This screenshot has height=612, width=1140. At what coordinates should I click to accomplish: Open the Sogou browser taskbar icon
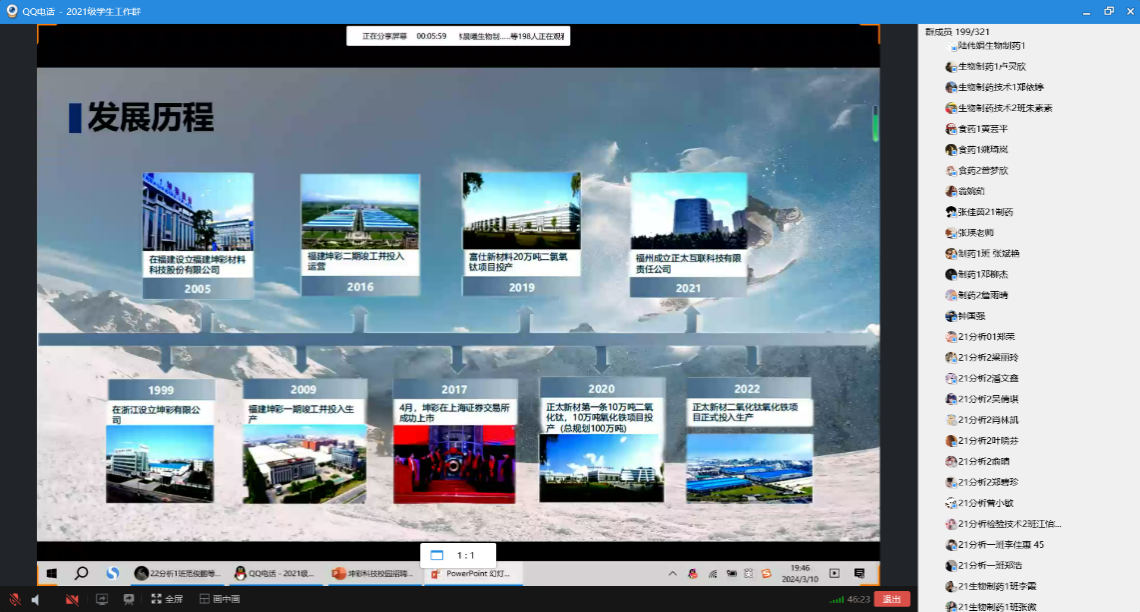[113, 573]
